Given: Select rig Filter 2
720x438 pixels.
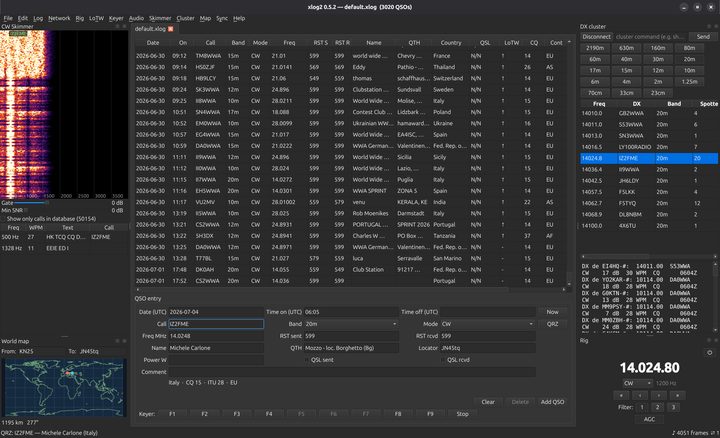Looking at the screenshot, I should click(x=658, y=407).
